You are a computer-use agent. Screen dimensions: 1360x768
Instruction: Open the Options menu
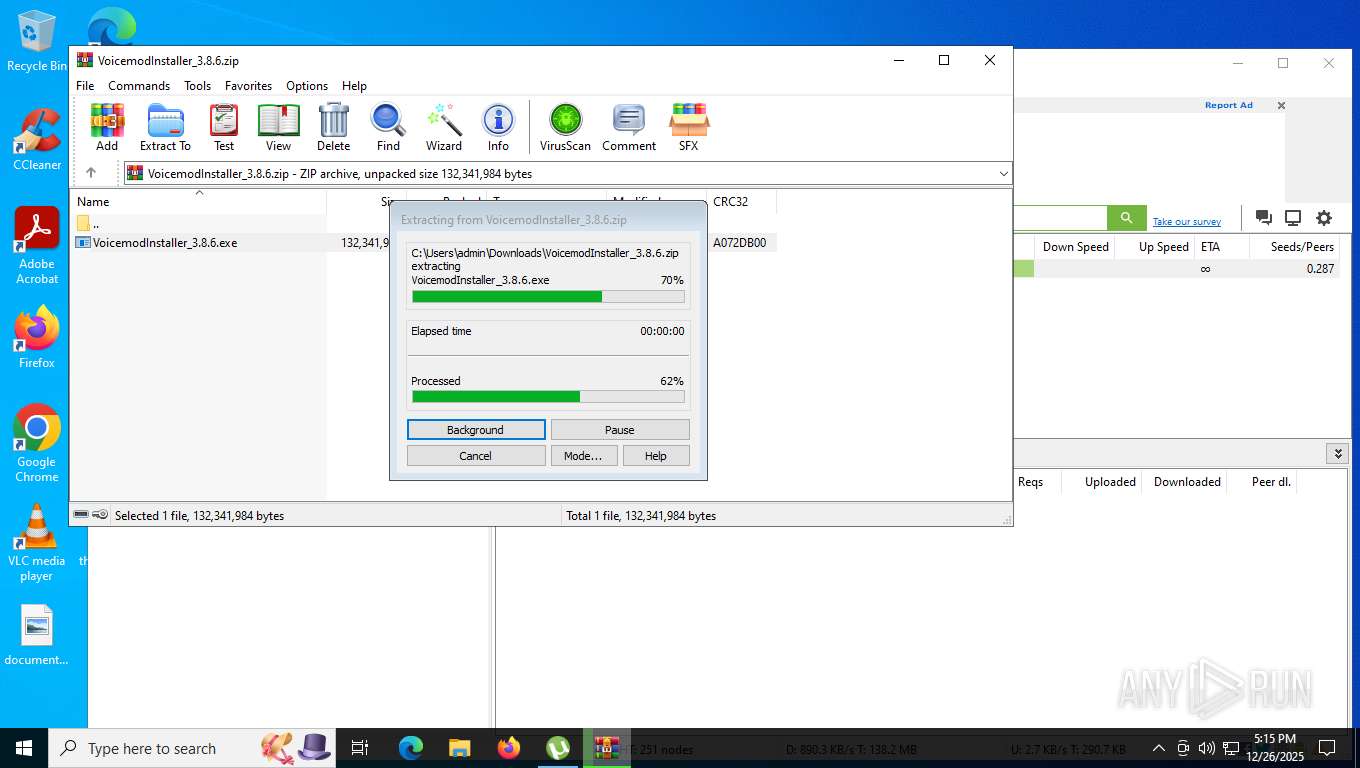coord(307,86)
